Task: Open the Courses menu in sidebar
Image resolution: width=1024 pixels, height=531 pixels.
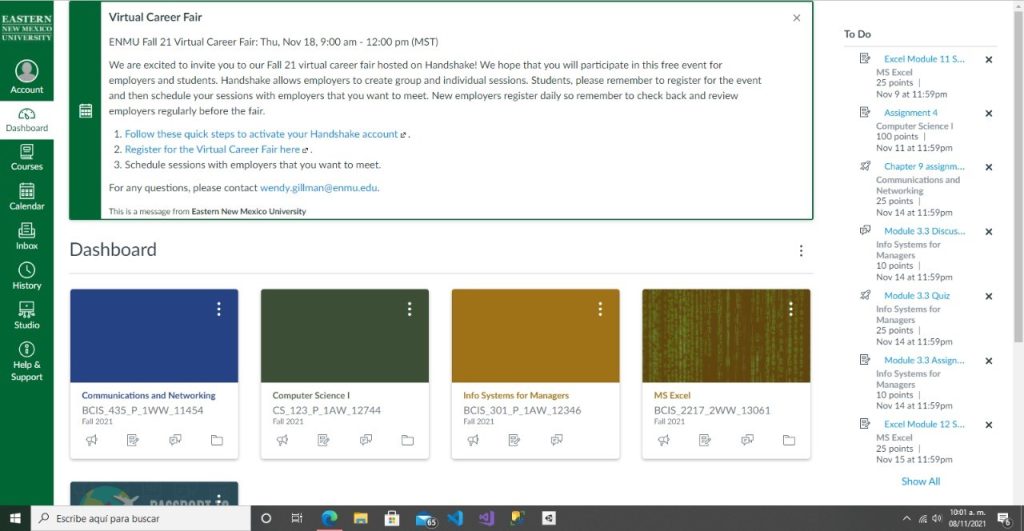Action: coord(27,157)
